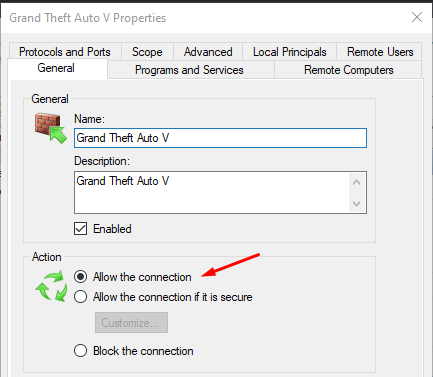
Task: Click the firewall brick wall icon
Action: [x=51, y=128]
